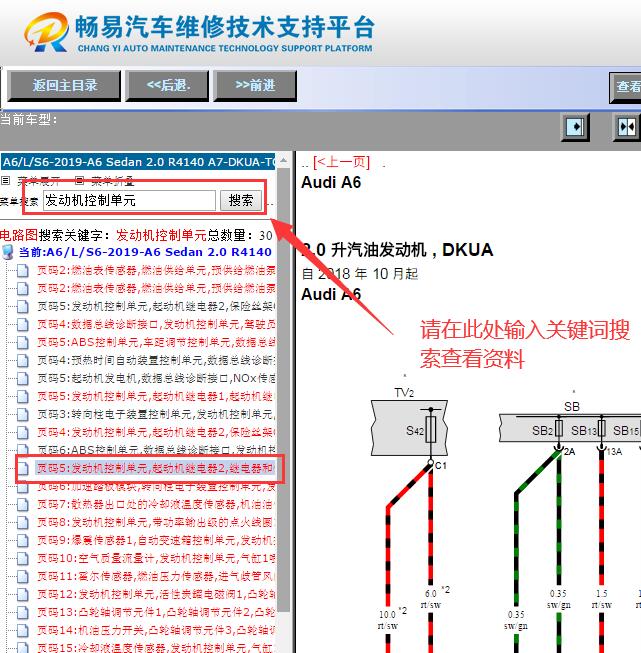This screenshot has height=653, width=641.
Task: Click the SB13 fuse in wiring diagram
Action: coord(601,429)
